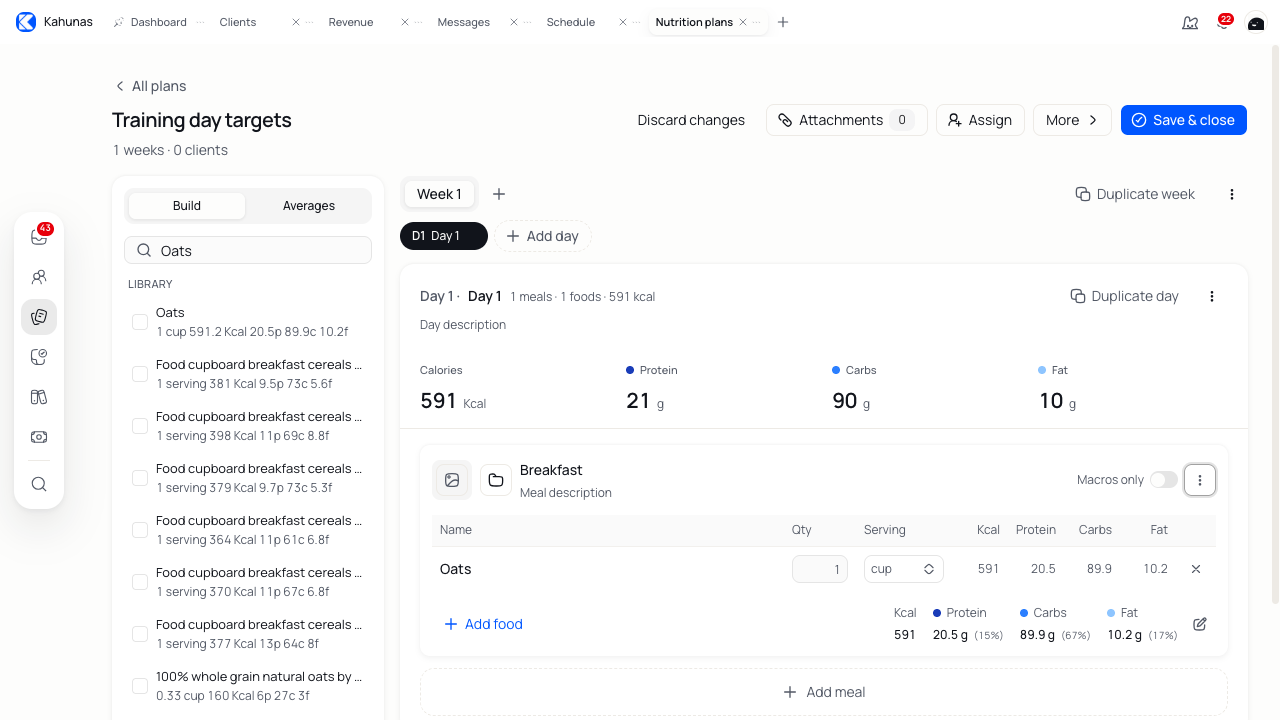The height and width of the screenshot is (720, 1280).
Task: Click the Oats quantity field
Action: (x=820, y=569)
